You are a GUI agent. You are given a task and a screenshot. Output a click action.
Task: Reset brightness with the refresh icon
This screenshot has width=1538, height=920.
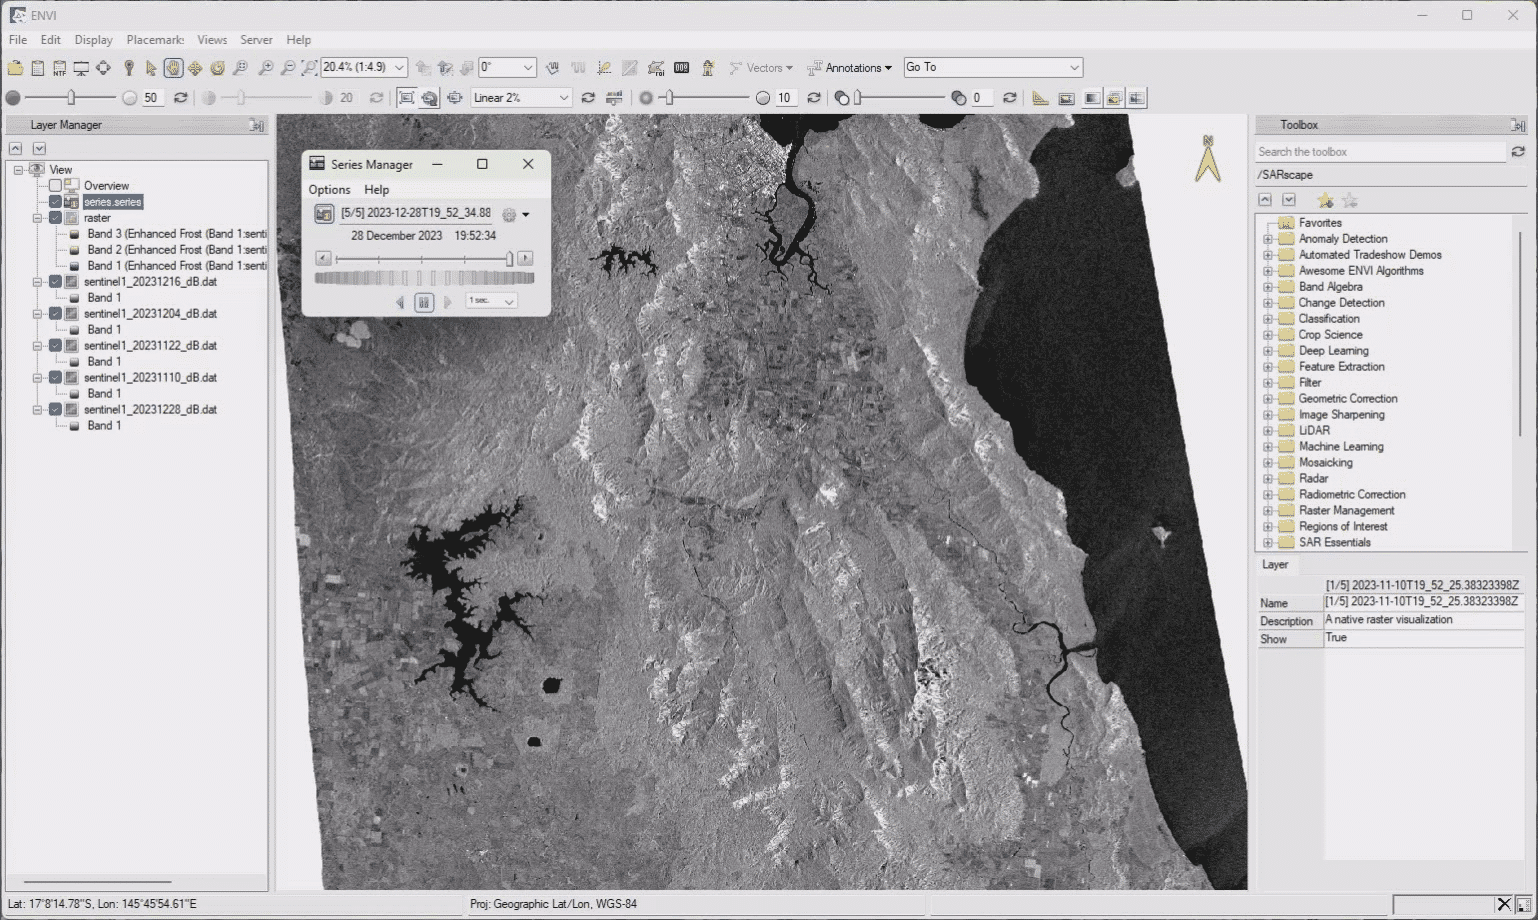point(181,98)
